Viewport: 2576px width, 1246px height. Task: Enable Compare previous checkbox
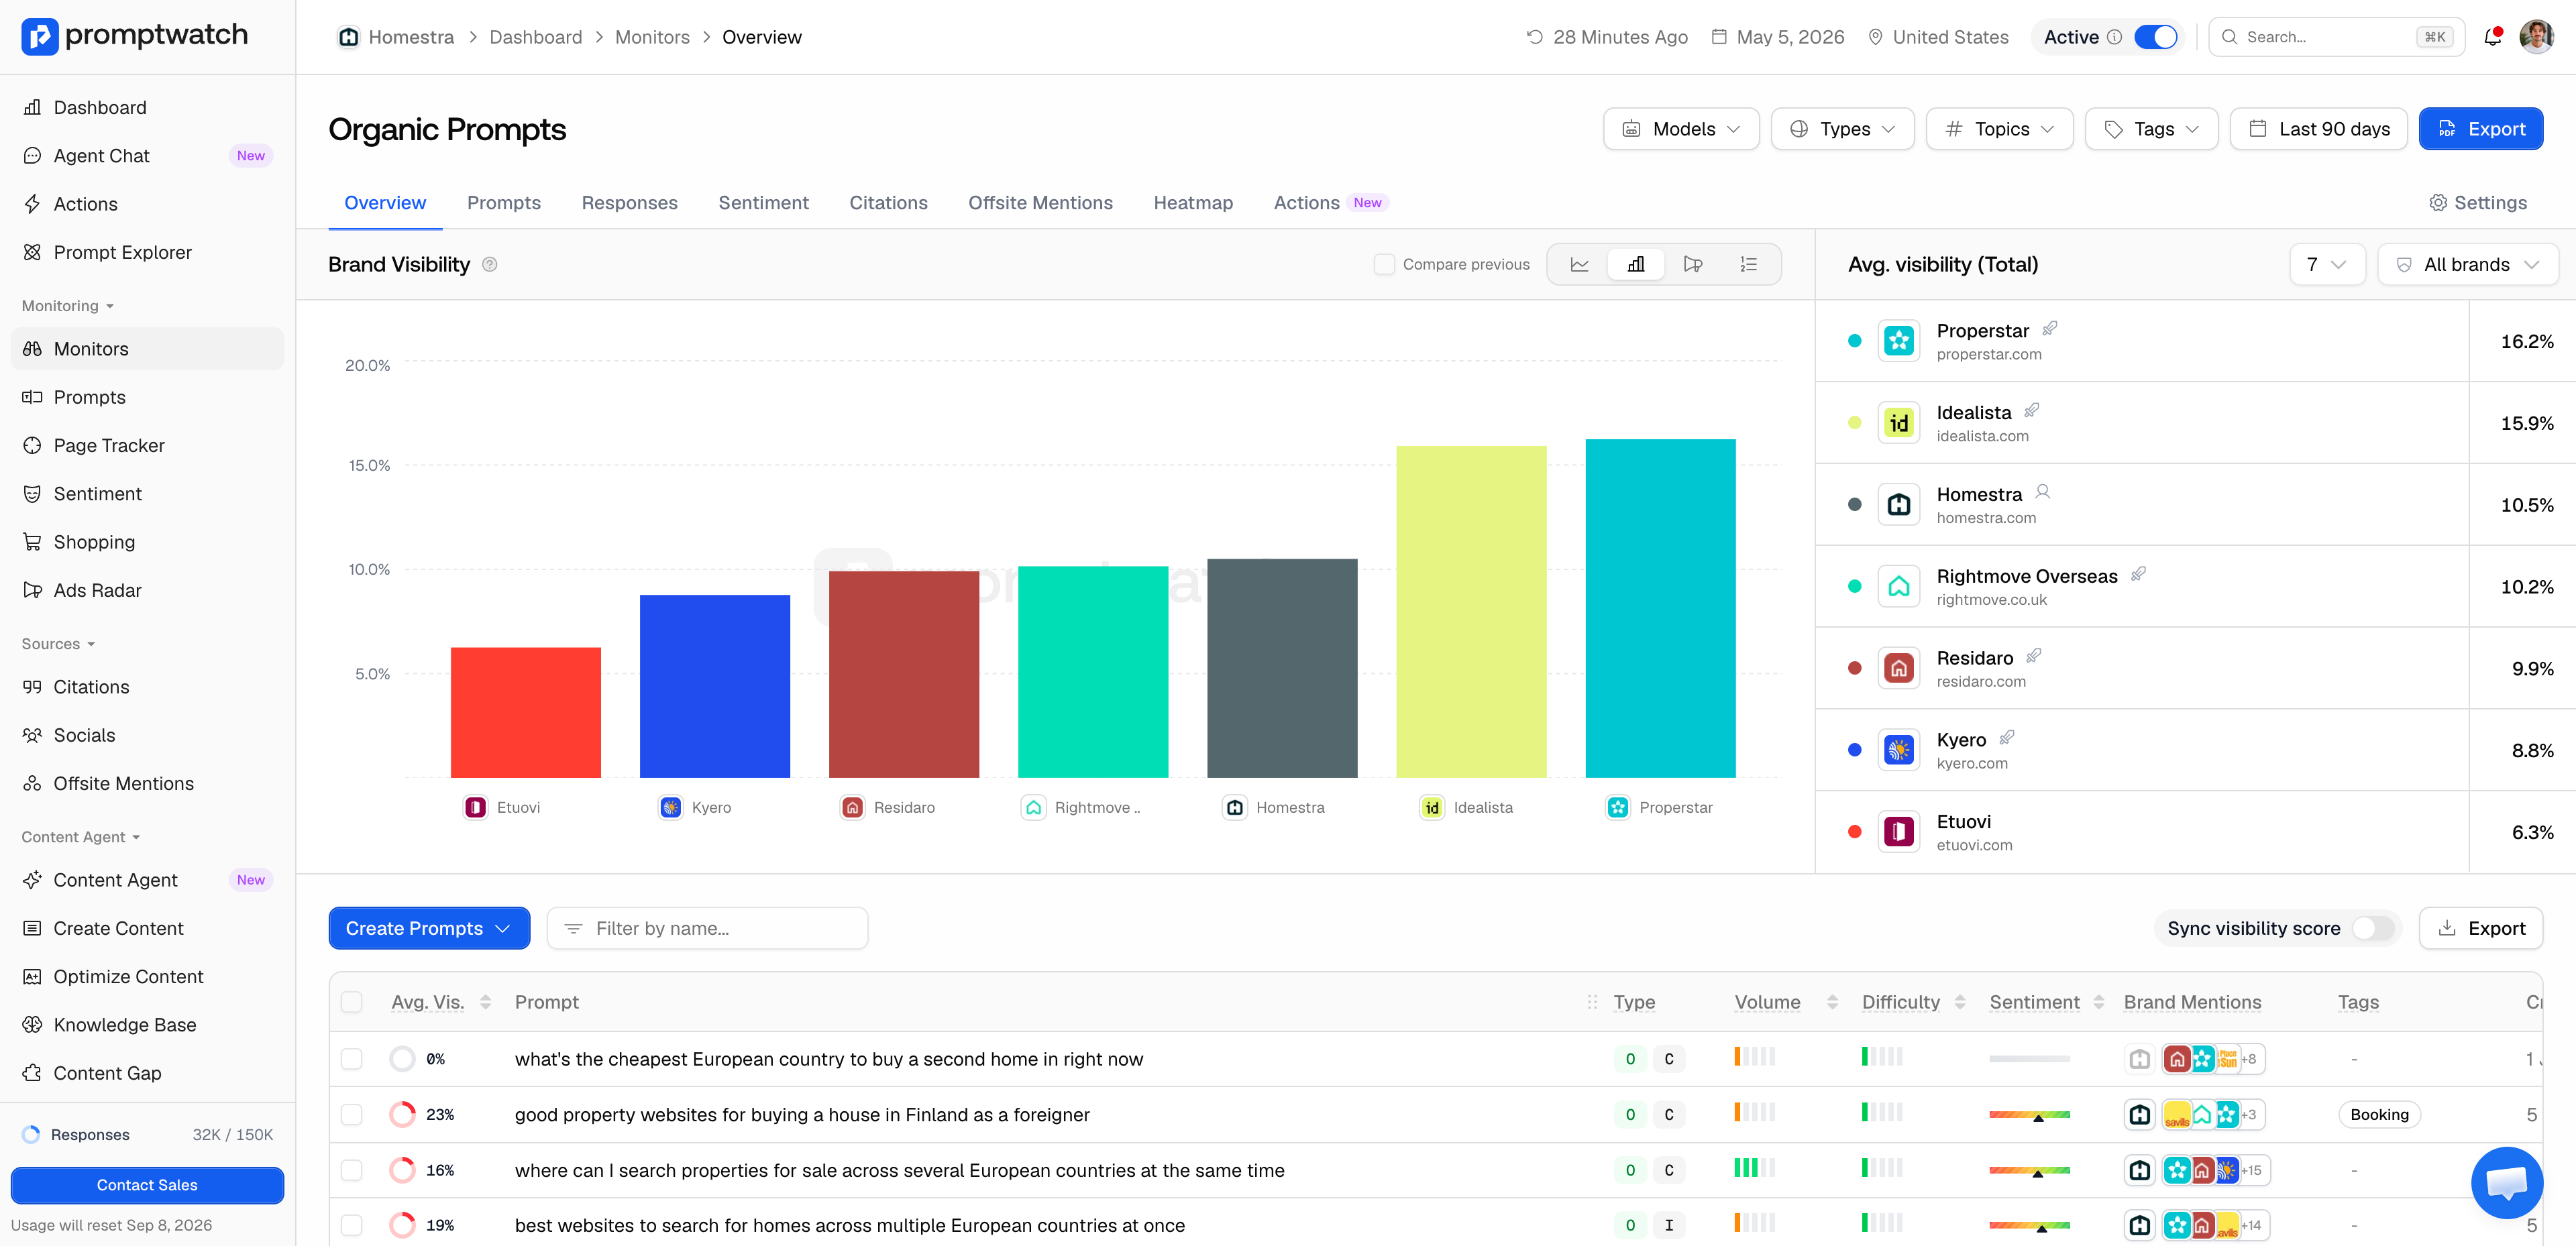pos(1384,265)
